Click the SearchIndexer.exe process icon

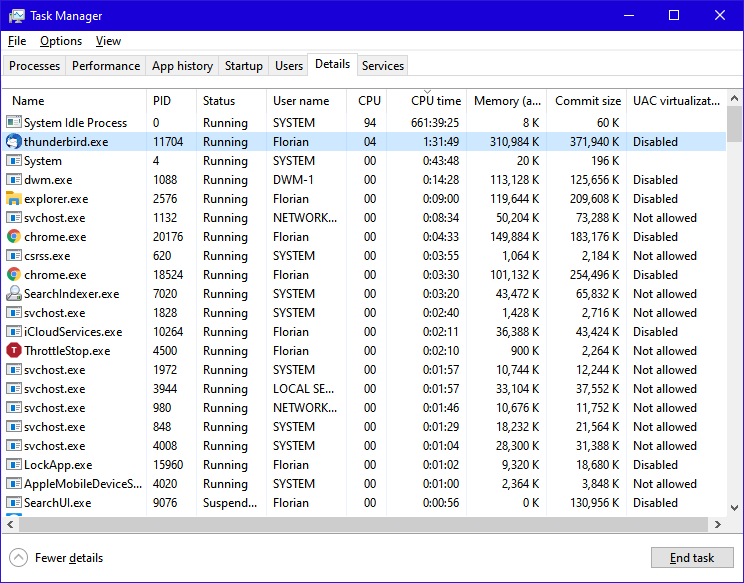pos(14,294)
